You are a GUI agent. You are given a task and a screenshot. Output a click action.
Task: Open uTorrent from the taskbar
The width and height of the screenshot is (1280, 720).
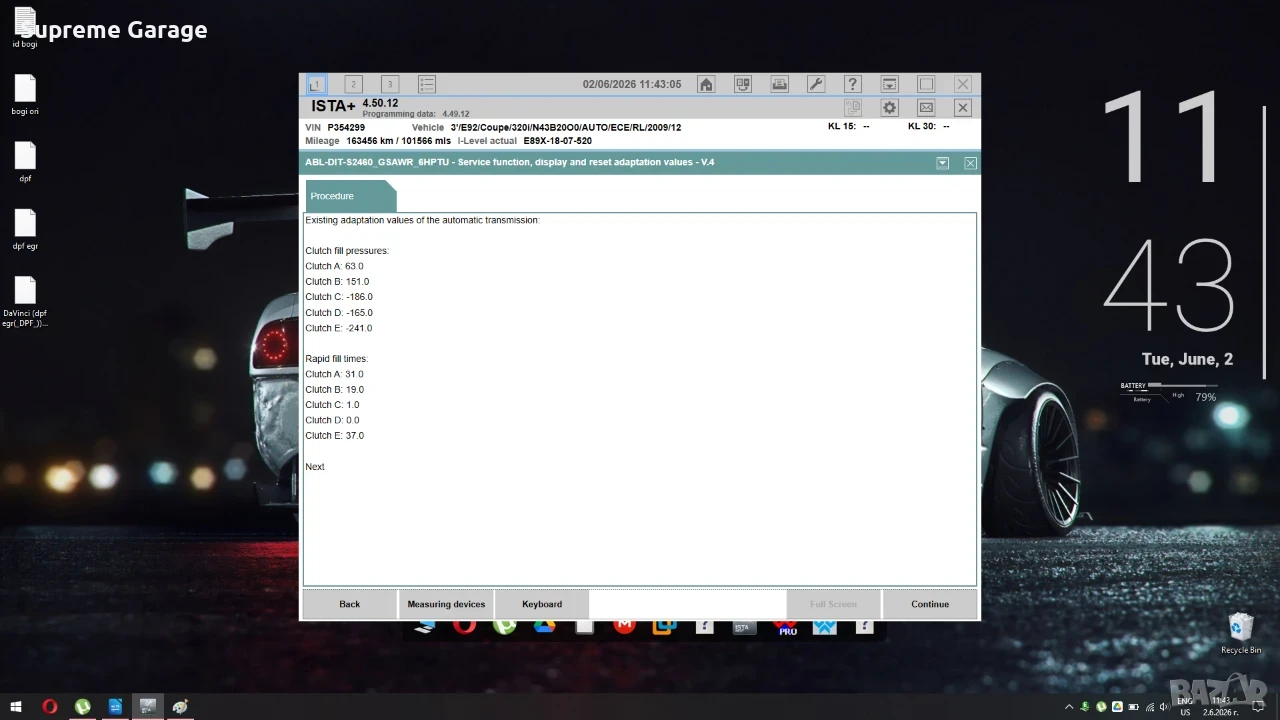pyautogui.click(x=83, y=706)
